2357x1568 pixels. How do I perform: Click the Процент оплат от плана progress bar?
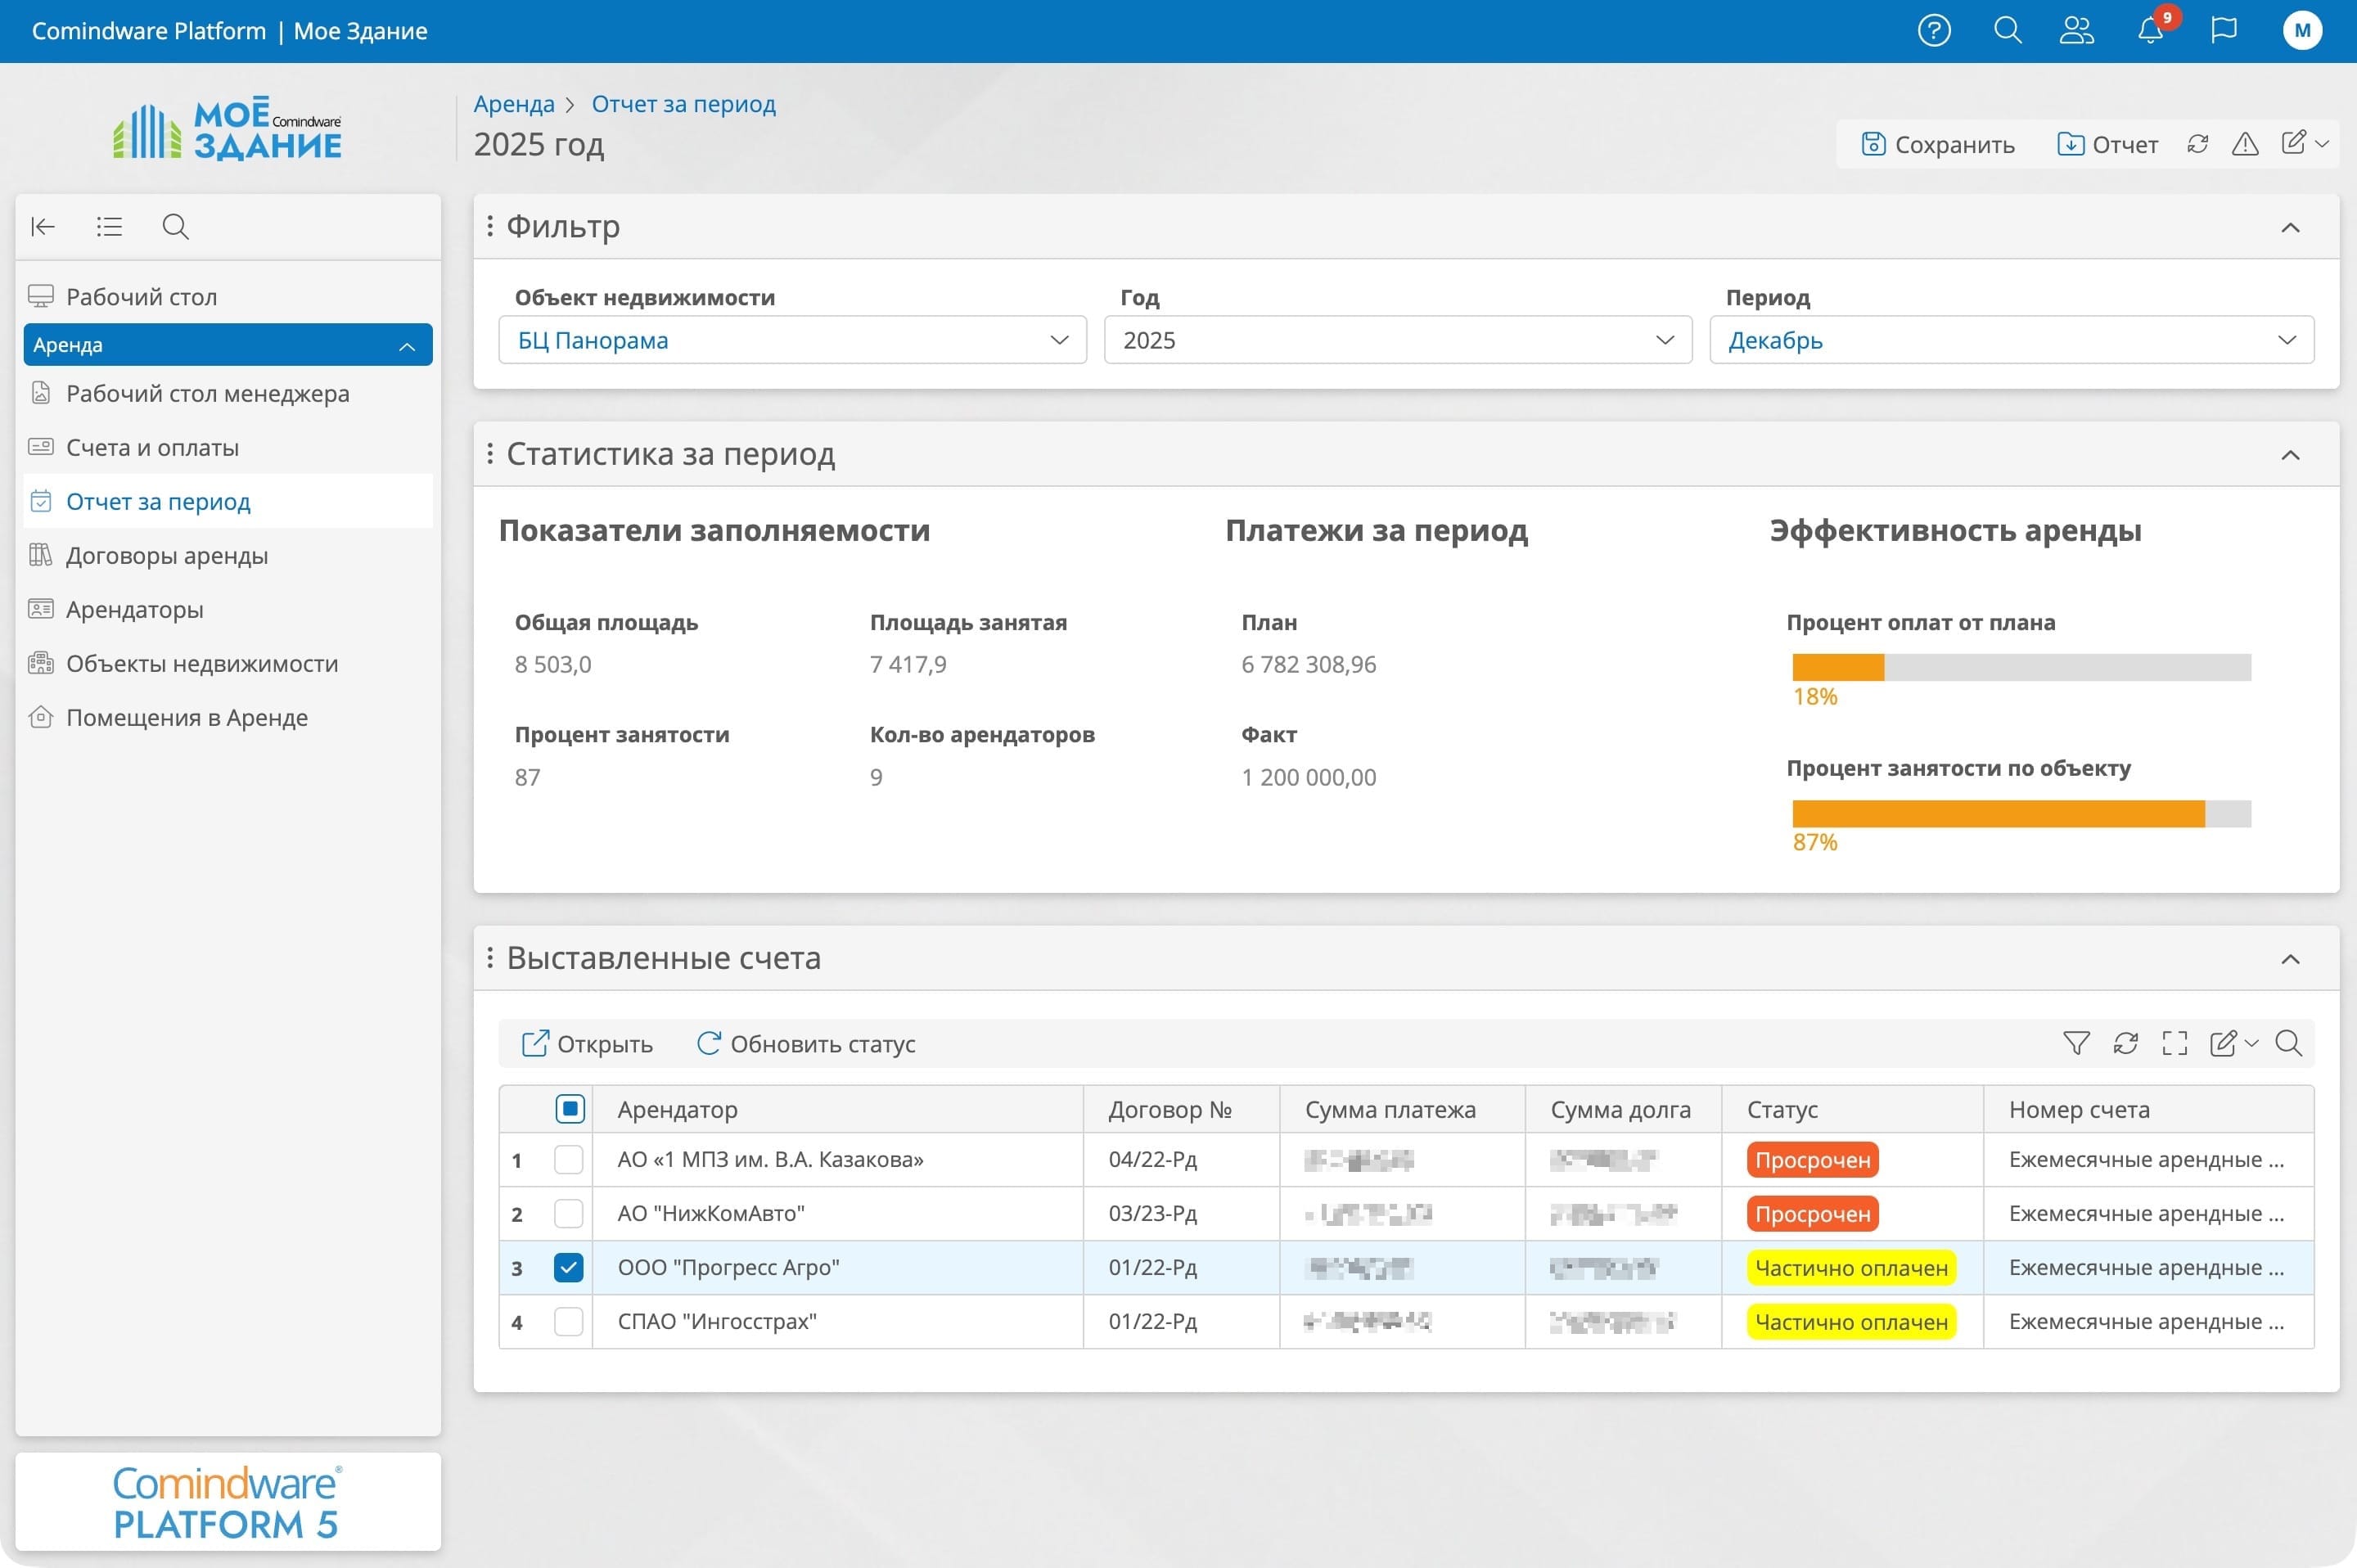pyautogui.click(x=2021, y=667)
